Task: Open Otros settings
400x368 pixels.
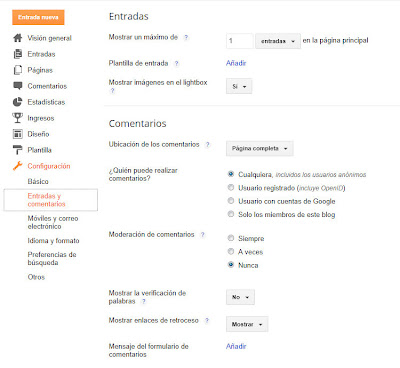Action: [x=36, y=277]
